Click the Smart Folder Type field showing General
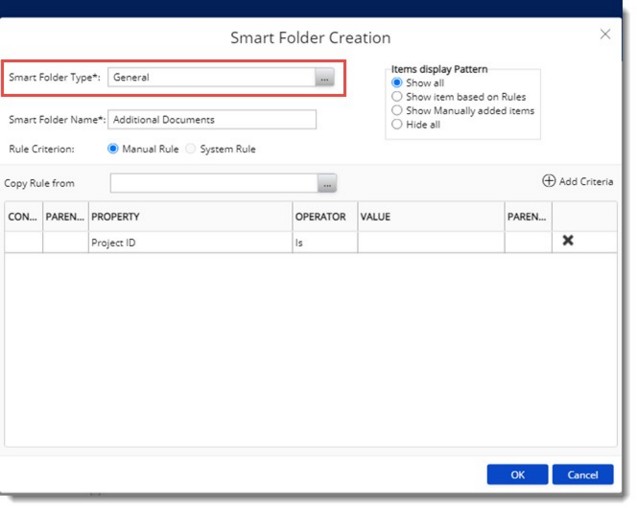637x510 pixels. tap(212, 77)
